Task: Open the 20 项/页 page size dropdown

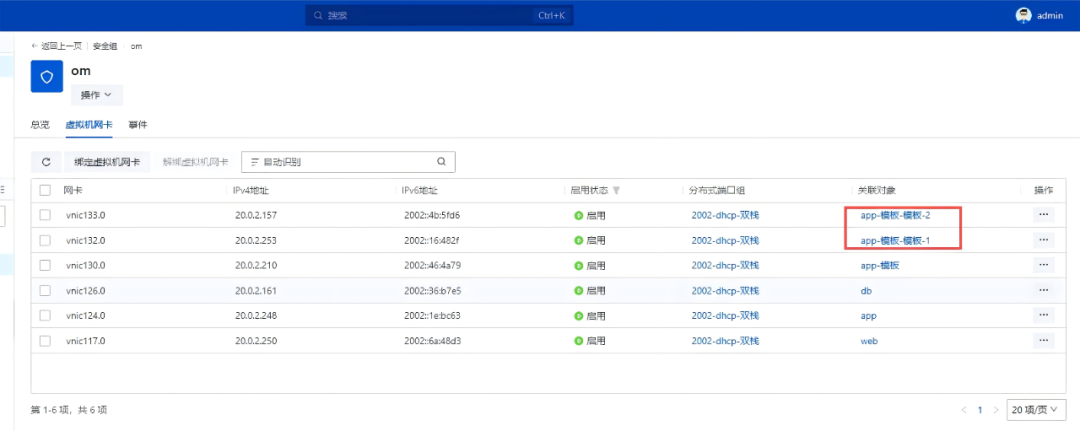Action: (1036, 410)
